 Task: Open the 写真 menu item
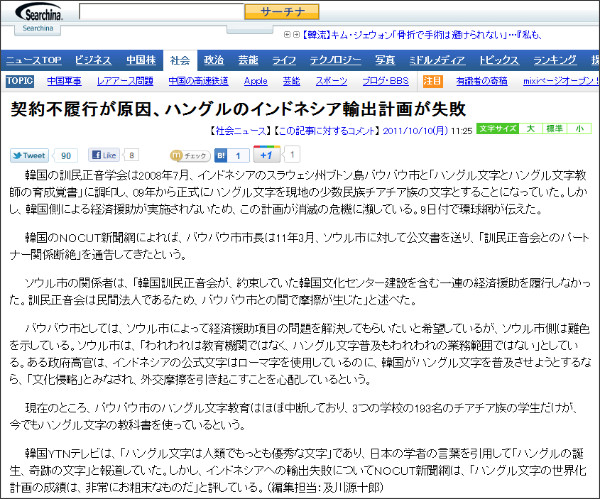pyautogui.click(x=385, y=60)
